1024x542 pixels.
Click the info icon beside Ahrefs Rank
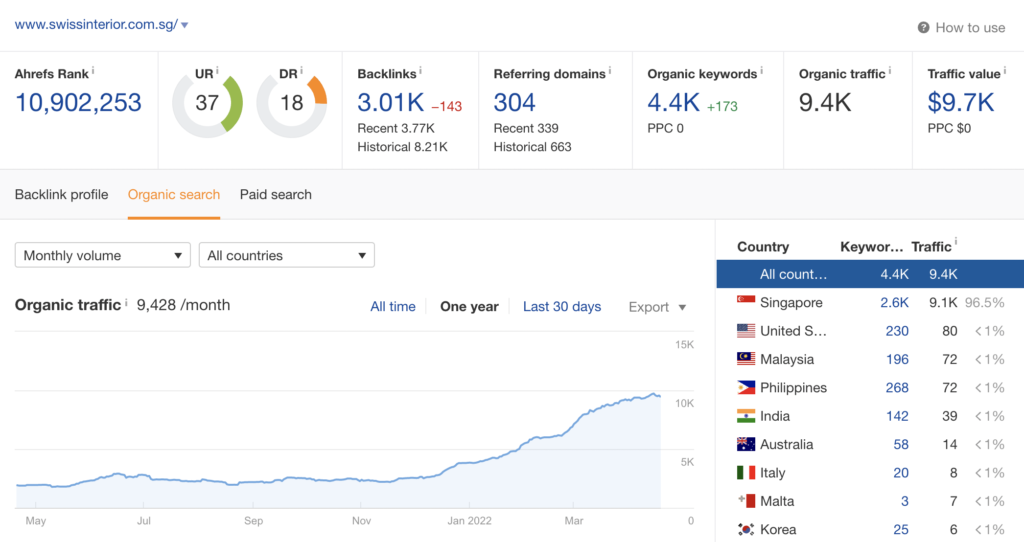pos(93,71)
